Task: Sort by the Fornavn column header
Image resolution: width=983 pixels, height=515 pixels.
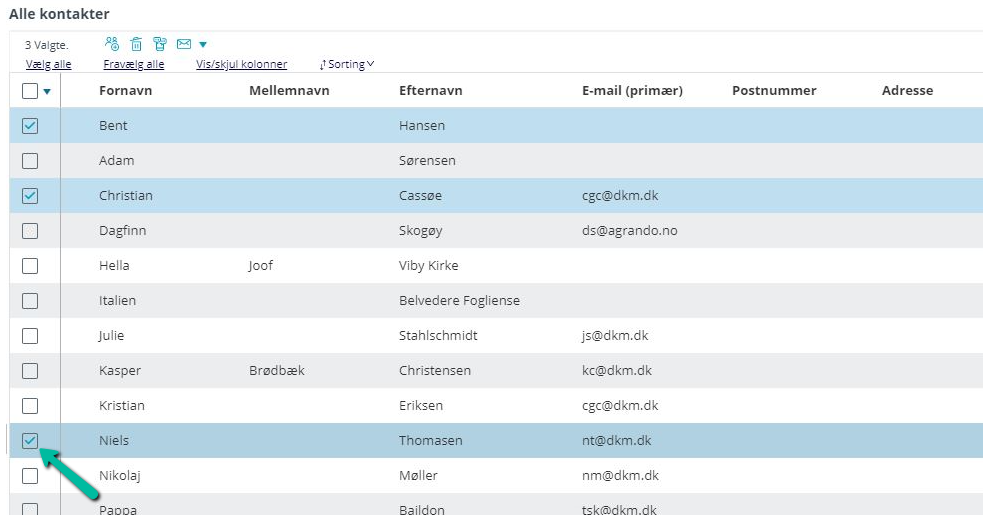Action: pyautogui.click(x=125, y=90)
